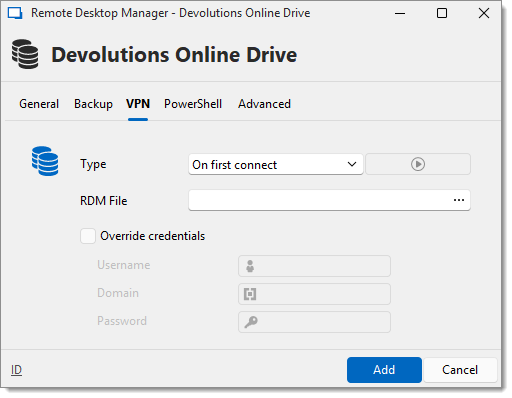Open the General tab
The image size is (512, 398).
click(x=39, y=104)
